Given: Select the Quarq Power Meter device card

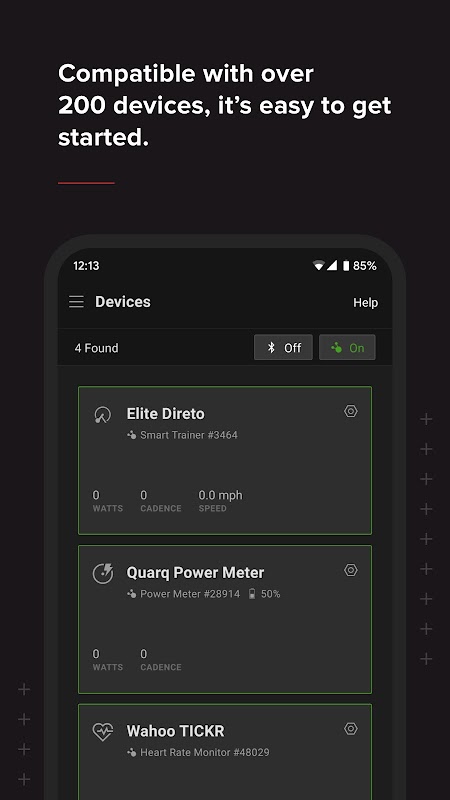Looking at the screenshot, I should (225, 619).
